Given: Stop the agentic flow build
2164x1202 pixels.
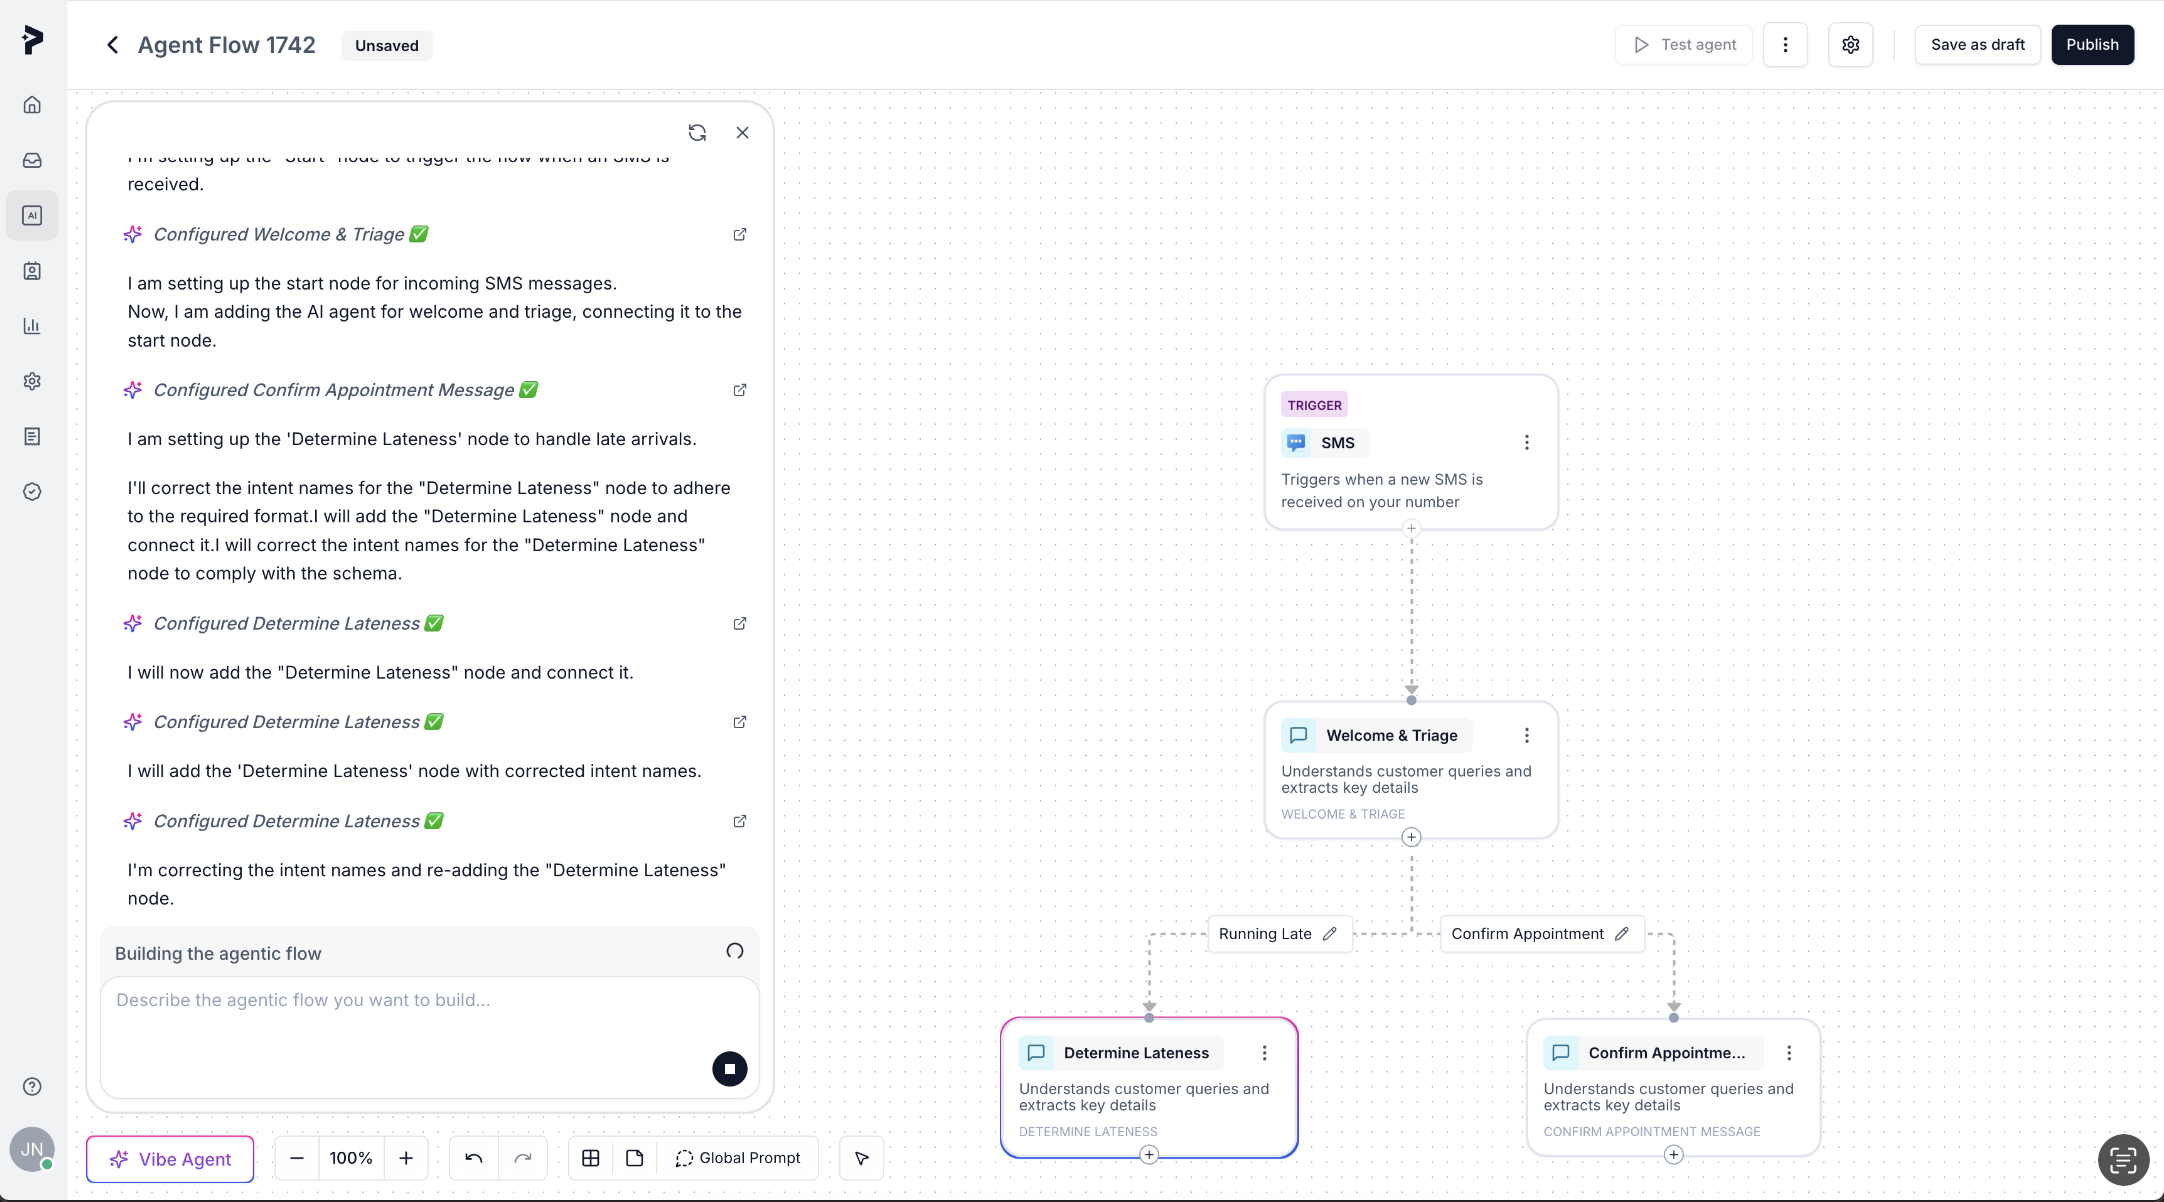Looking at the screenshot, I should click(x=729, y=1069).
